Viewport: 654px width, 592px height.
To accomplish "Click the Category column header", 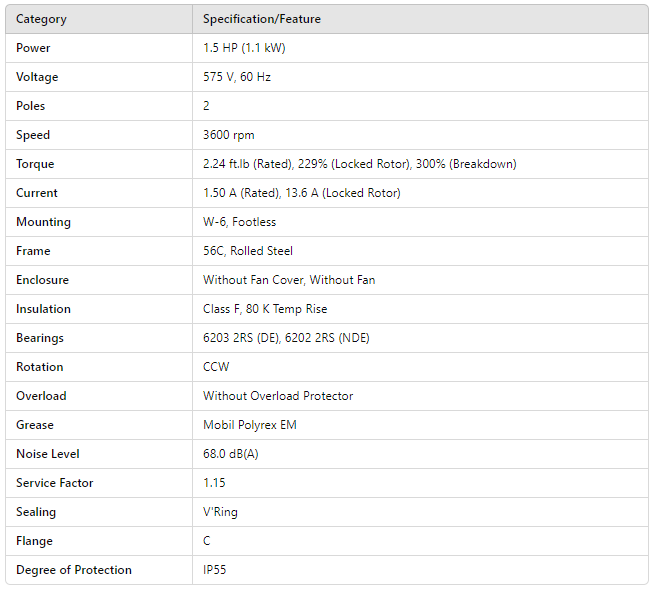I will click(x=41, y=19).
